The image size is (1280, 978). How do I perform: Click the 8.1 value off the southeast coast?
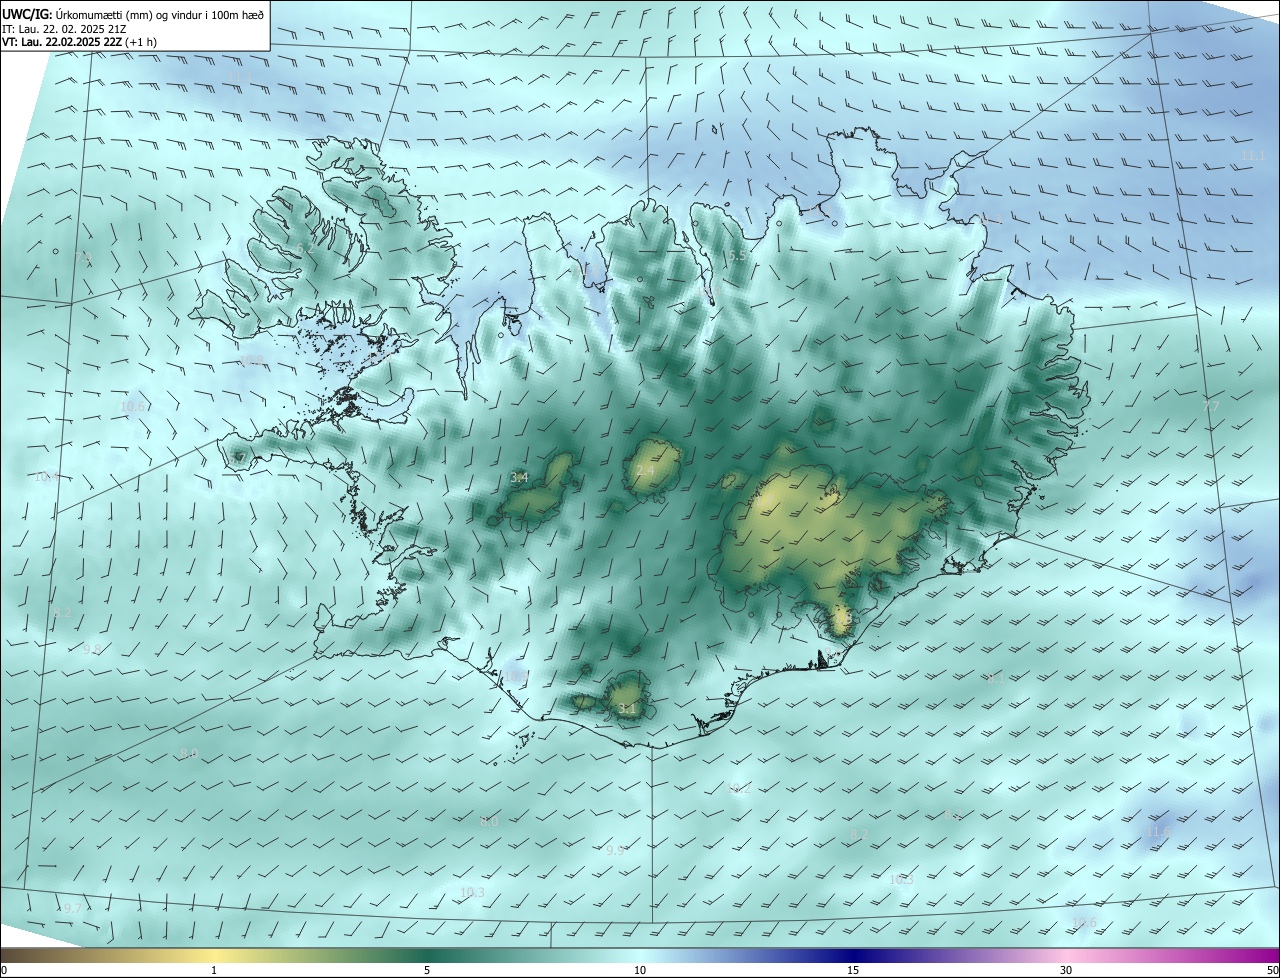coord(995,678)
